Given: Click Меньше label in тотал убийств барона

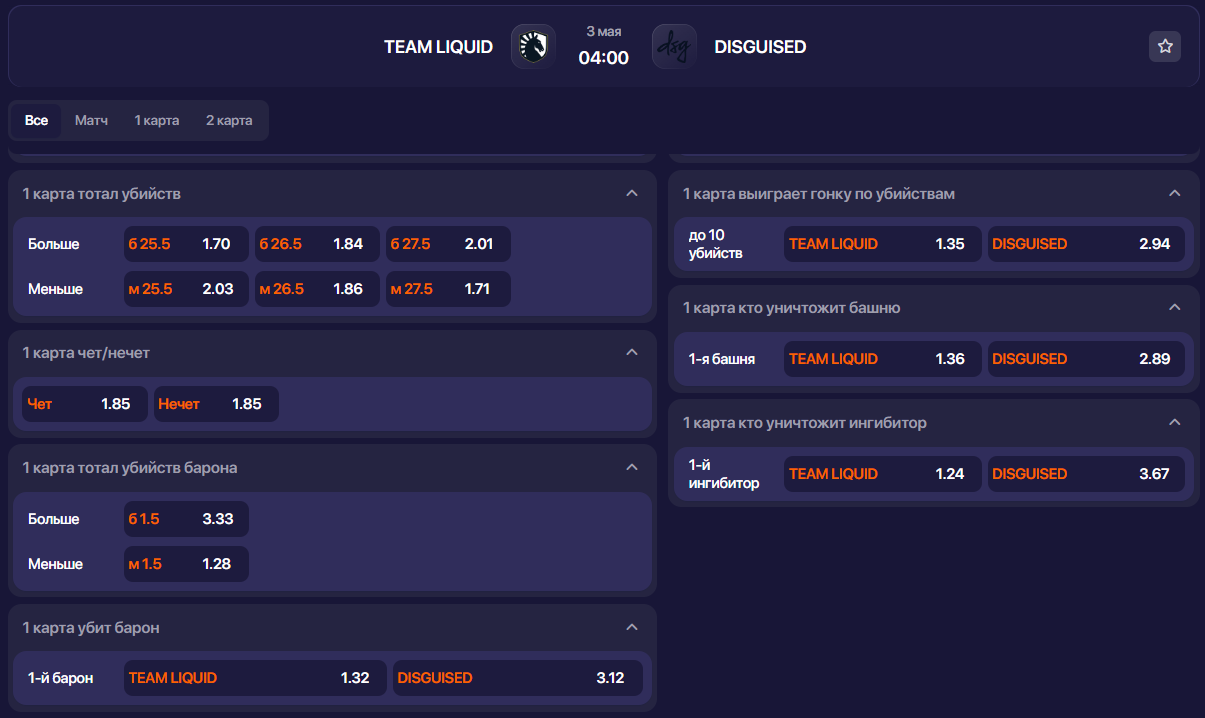Looking at the screenshot, I should (56, 564).
